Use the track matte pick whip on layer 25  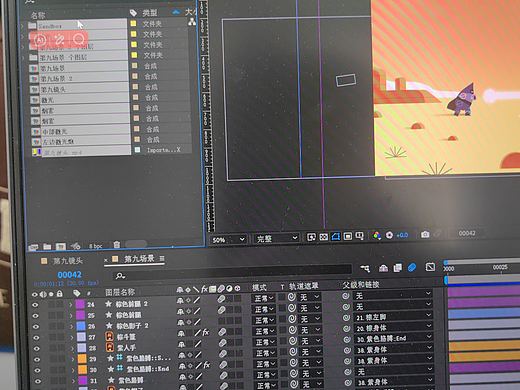[x=292, y=308]
